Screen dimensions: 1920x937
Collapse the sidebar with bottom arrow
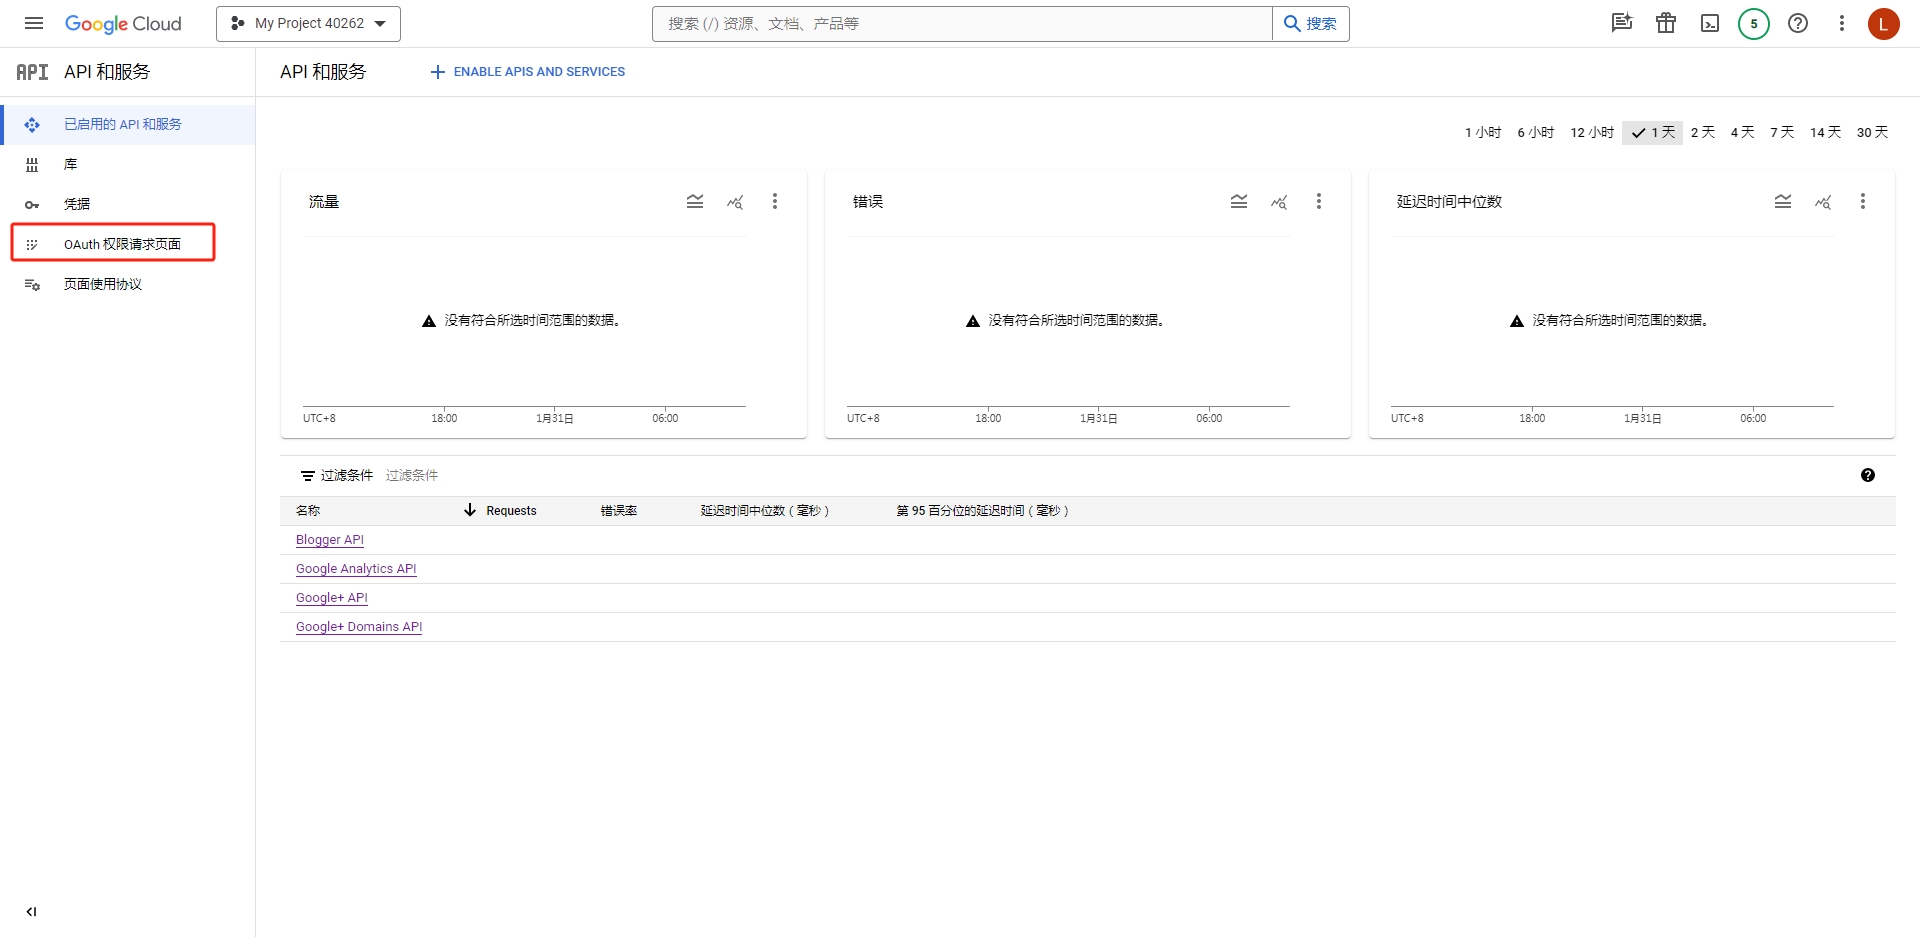(31, 911)
